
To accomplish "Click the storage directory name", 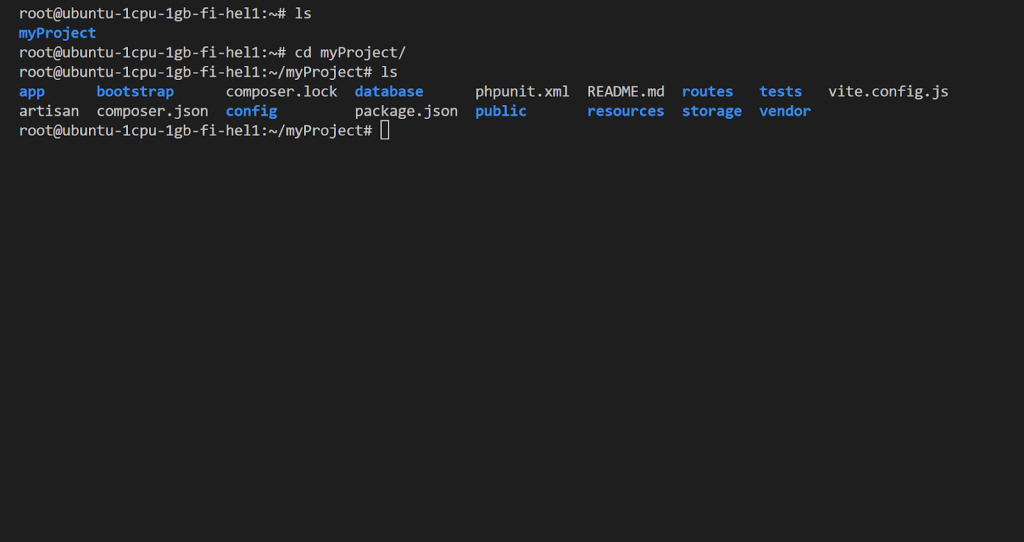I will click(x=712, y=111).
